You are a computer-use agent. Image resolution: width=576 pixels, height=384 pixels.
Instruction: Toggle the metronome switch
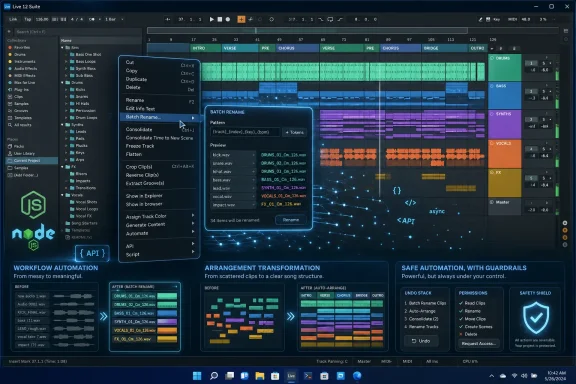pos(92,19)
